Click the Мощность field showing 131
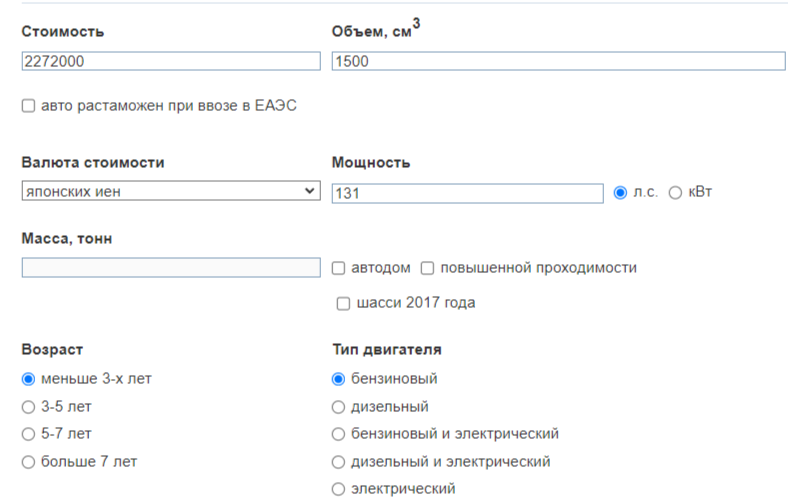 (x=467, y=193)
